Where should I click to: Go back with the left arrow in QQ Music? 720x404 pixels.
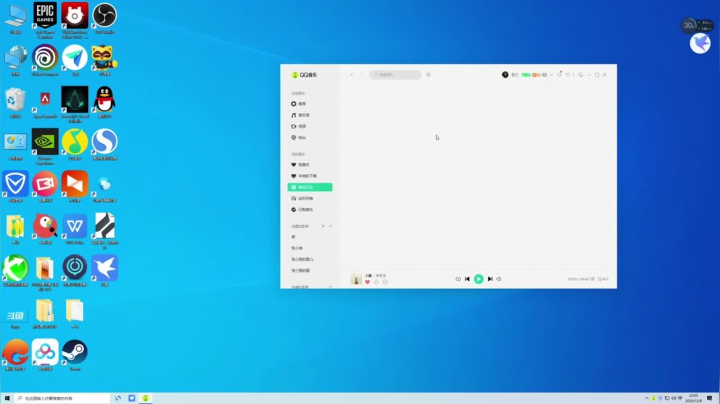coord(352,75)
